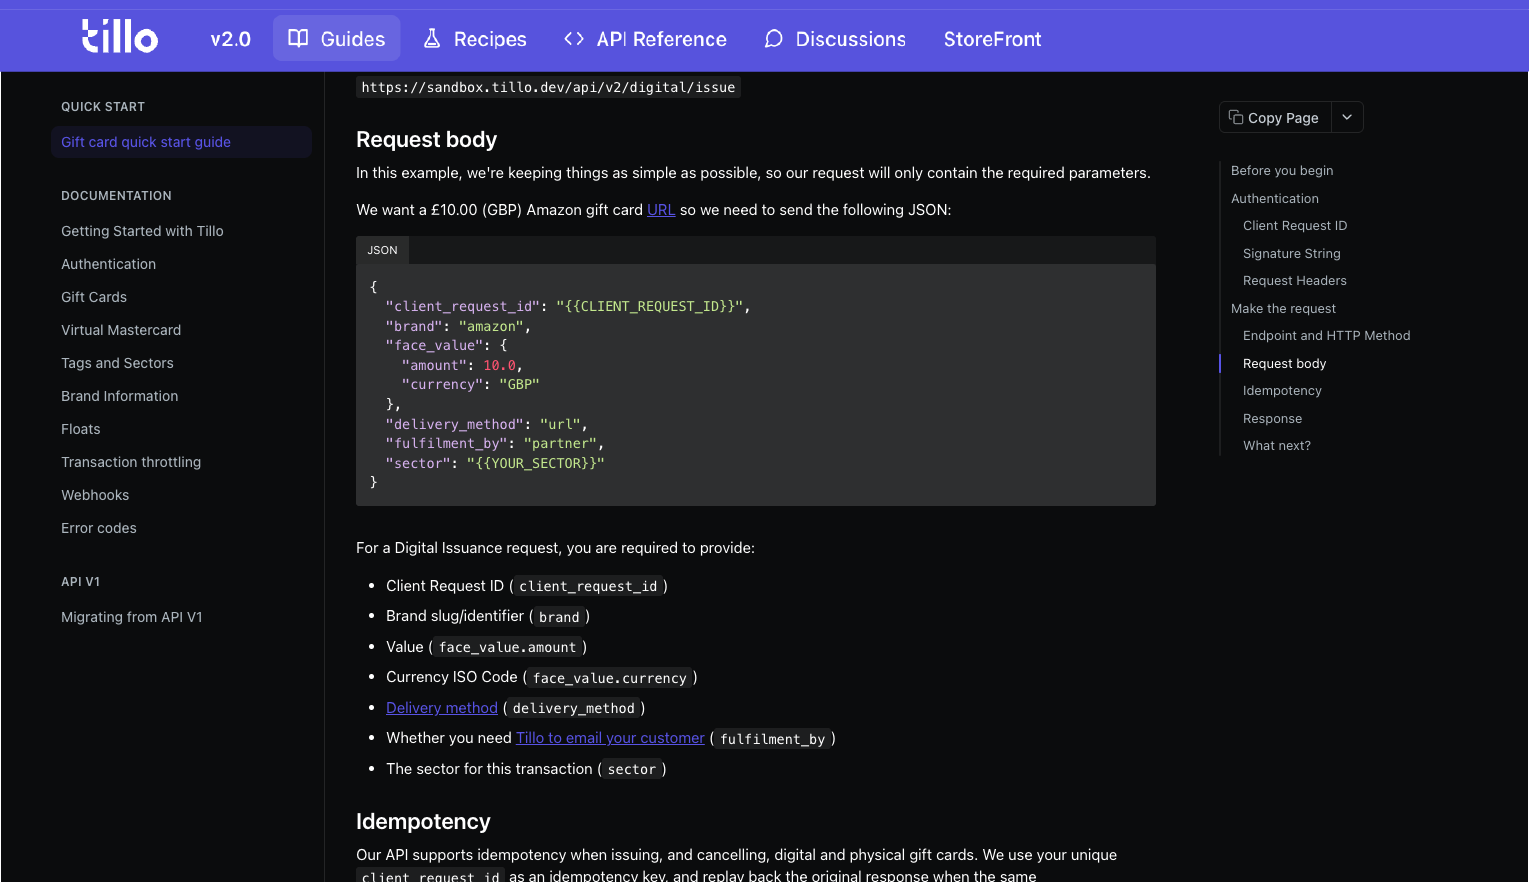1529x882 pixels.
Task: Jump to Before you begin section
Action: (x=1282, y=171)
